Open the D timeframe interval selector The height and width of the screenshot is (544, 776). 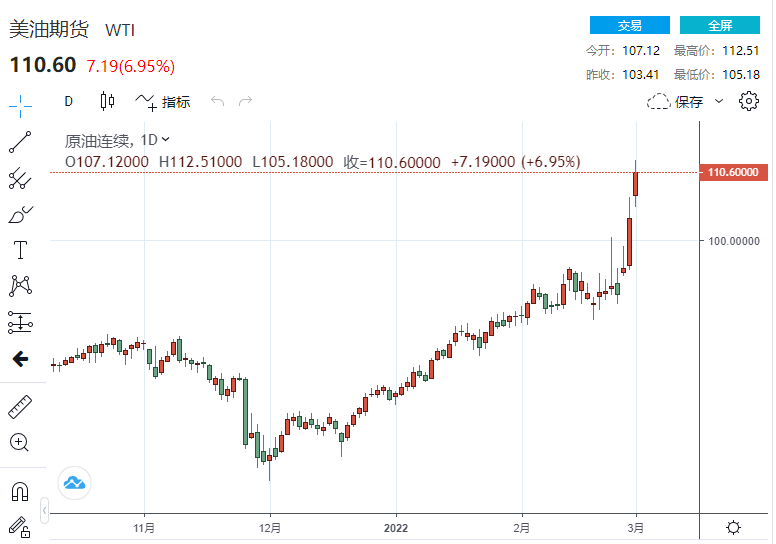[69, 101]
